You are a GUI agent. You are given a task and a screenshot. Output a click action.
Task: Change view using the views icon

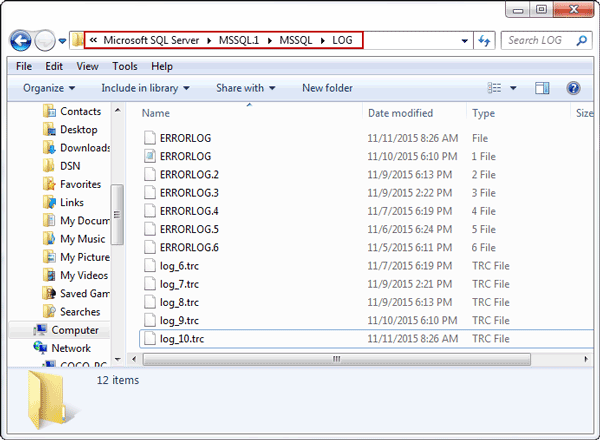coord(494,88)
